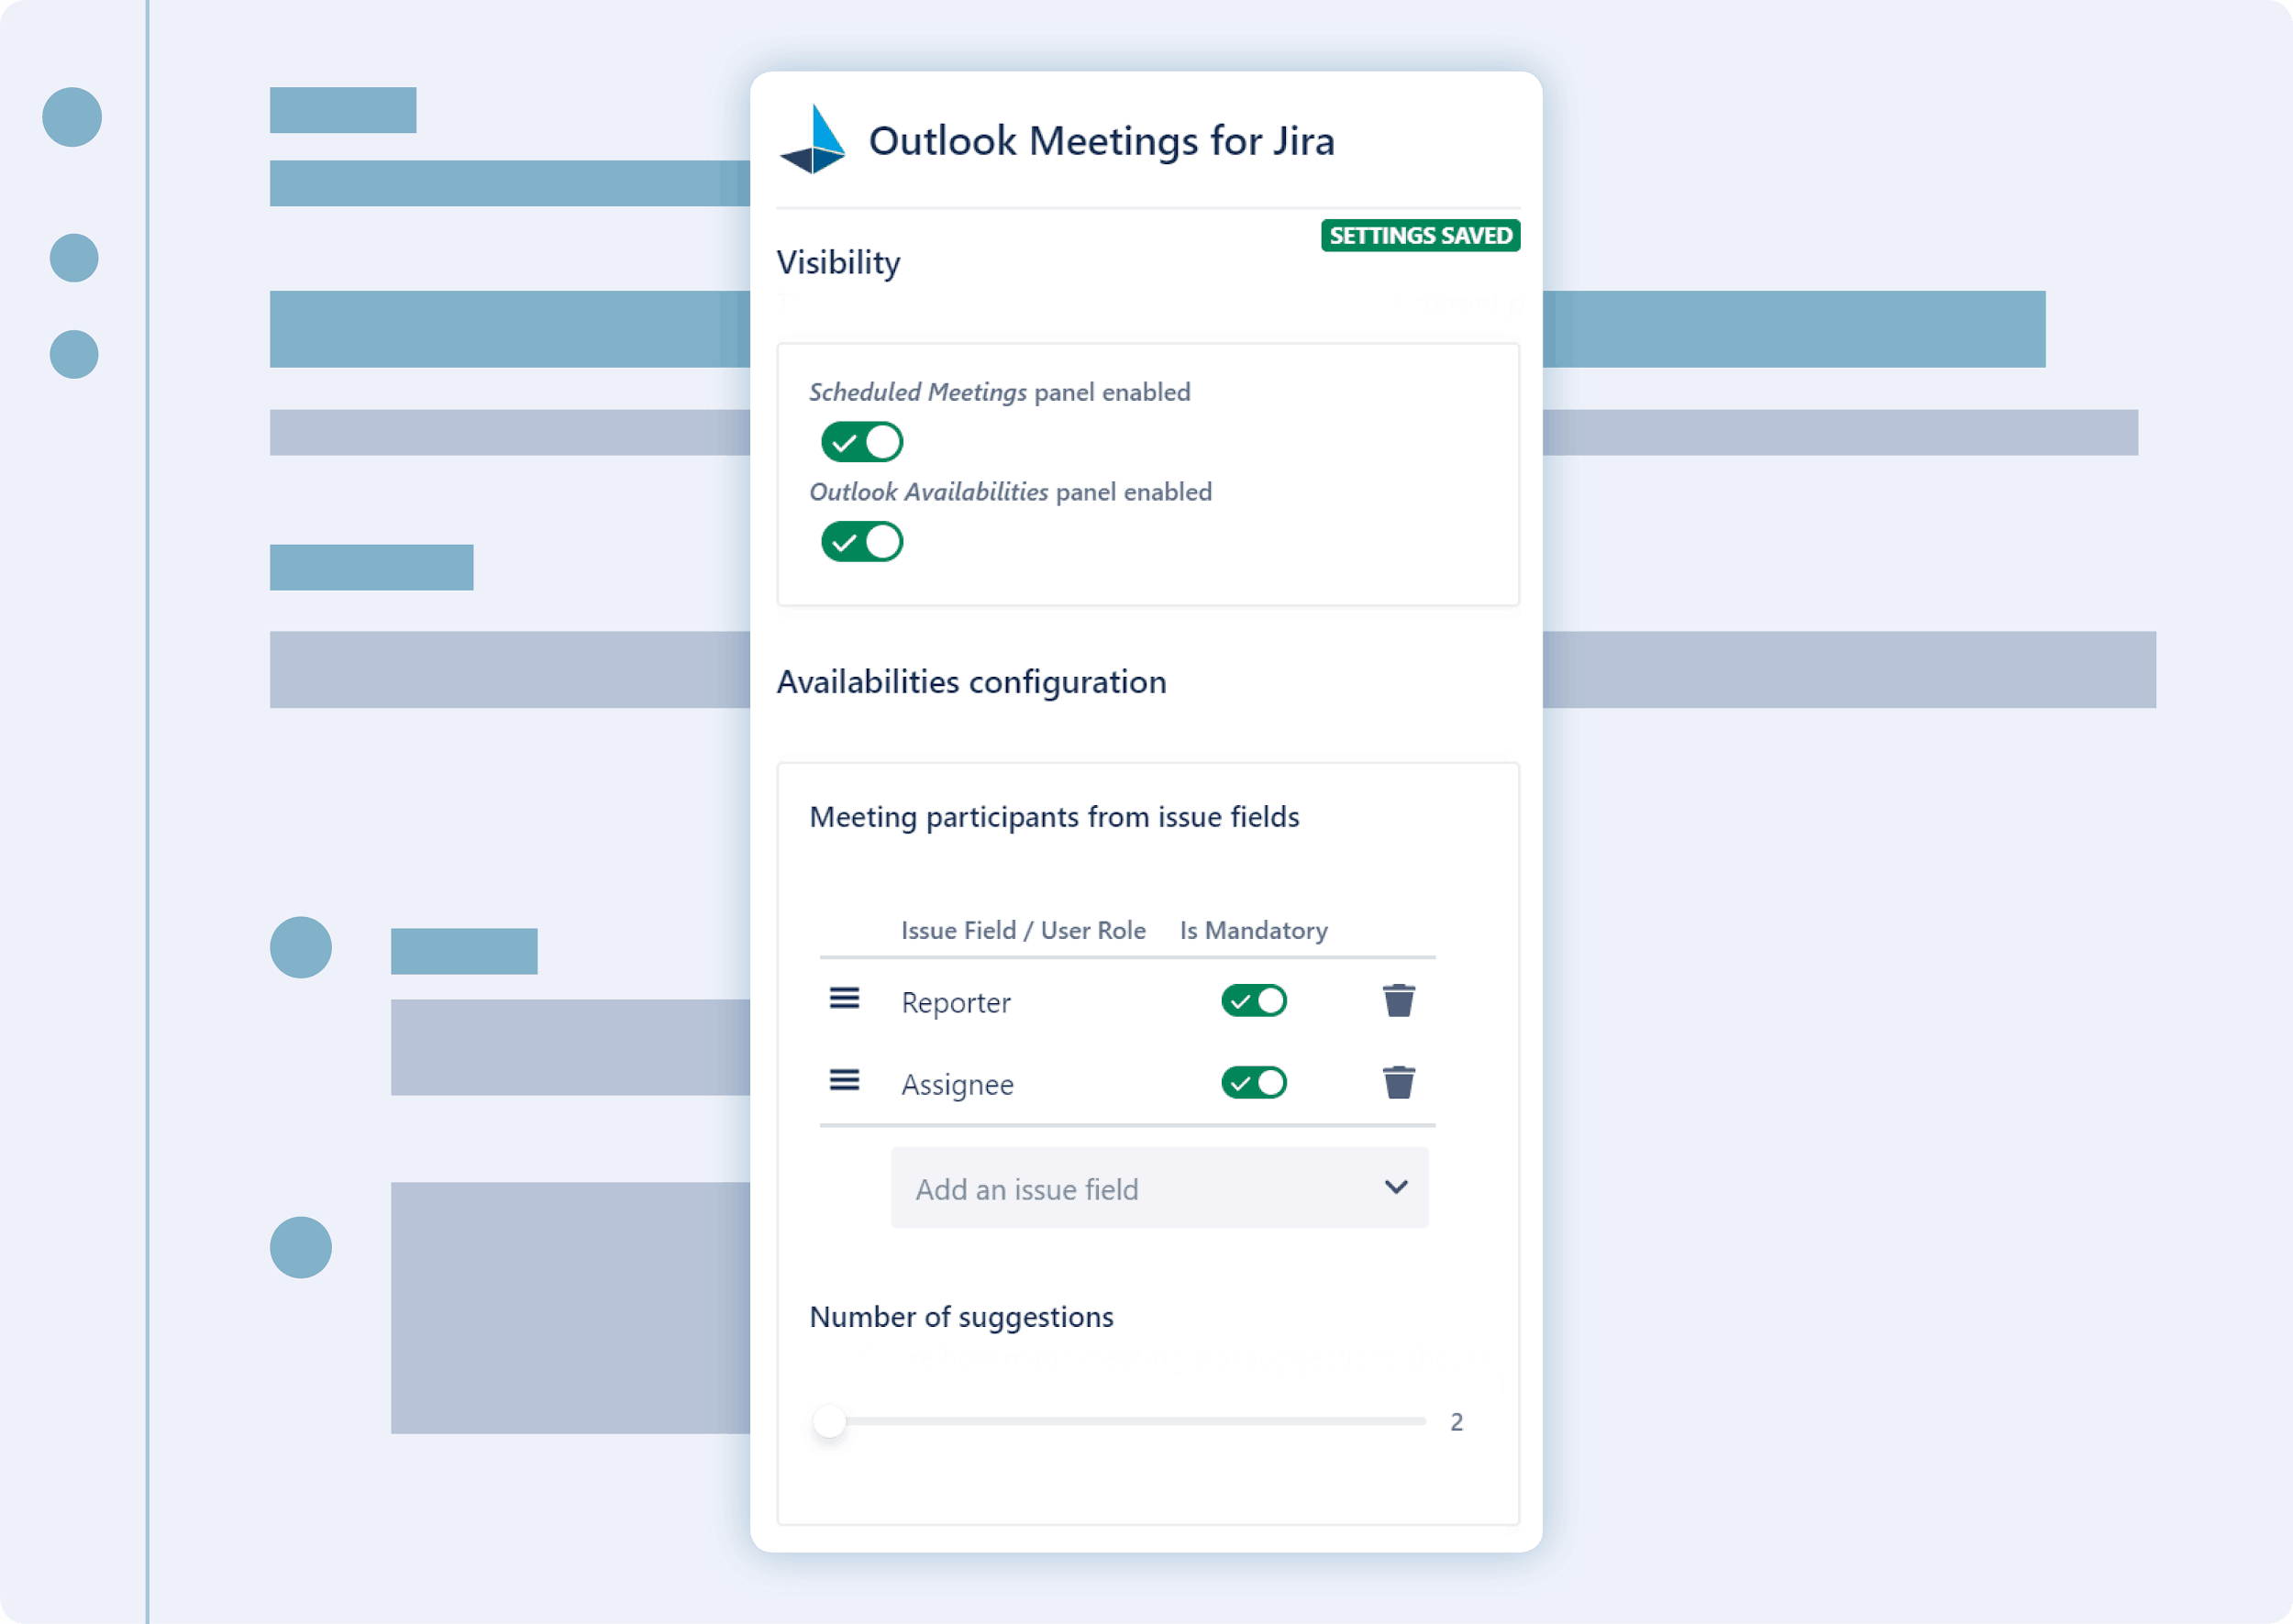Grab the Reporter row drag handle
2293x1624 pixels.
coord(844,998)
